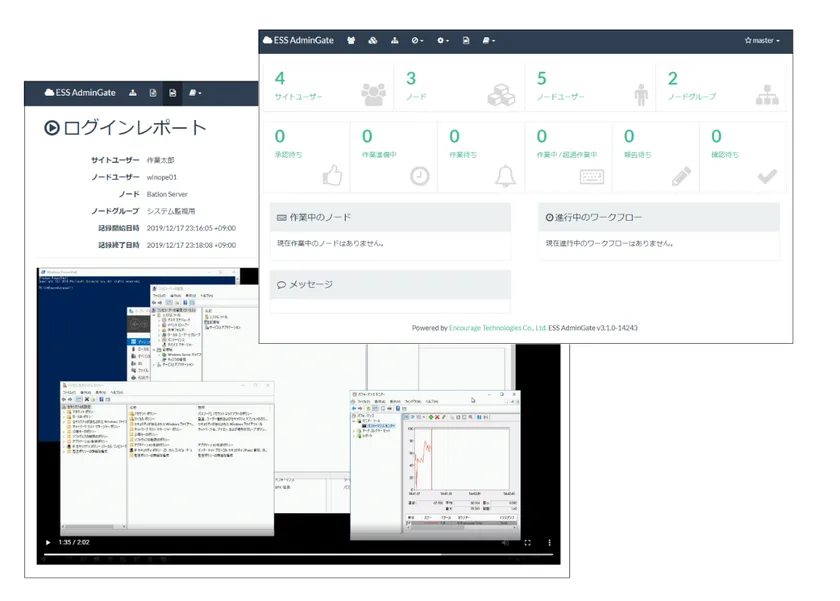This screenshot has width=840, height=601.
Task: Open the document report icon in dashboard navbar
Action: (x=466, y=41)
